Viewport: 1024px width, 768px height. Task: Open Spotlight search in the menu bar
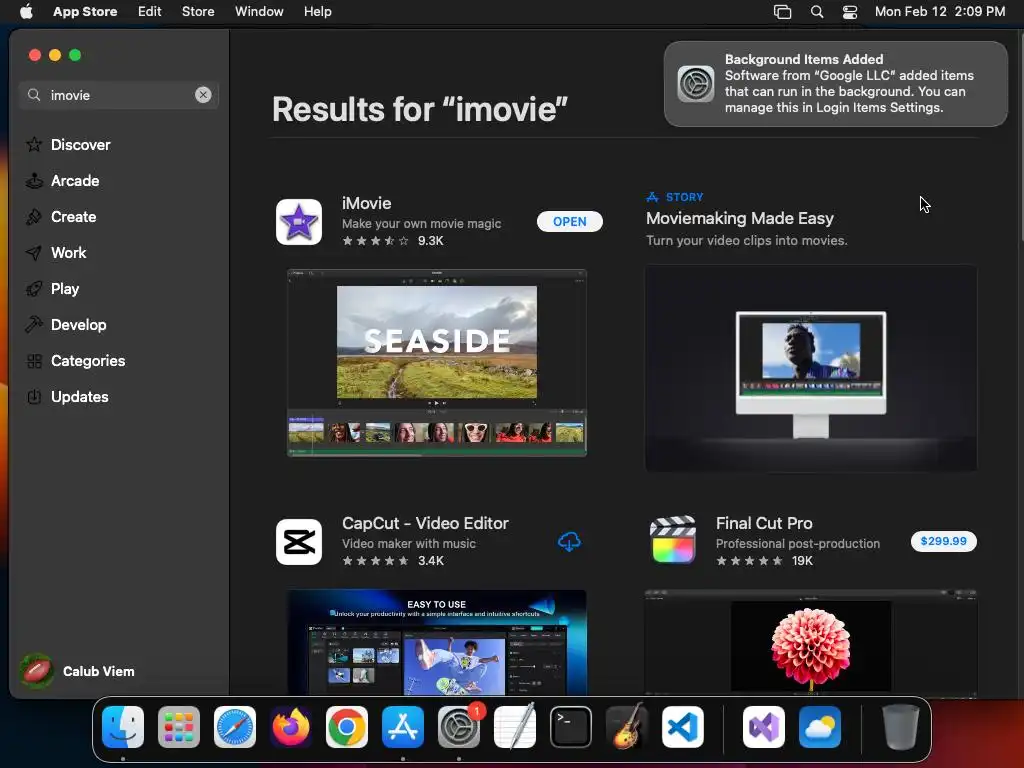click(816, 12)
